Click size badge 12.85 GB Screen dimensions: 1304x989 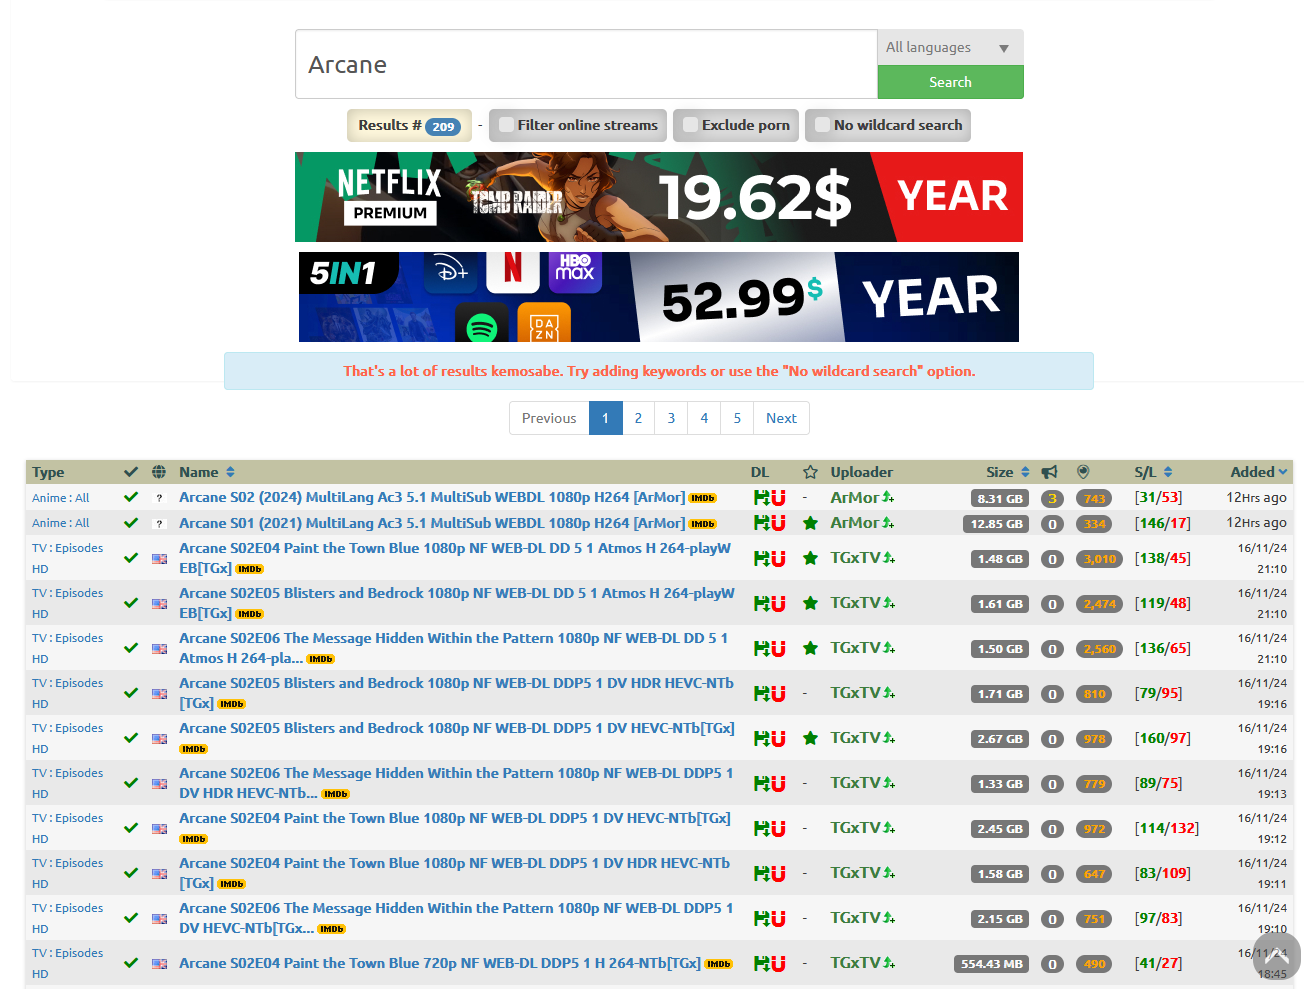pyautogui.click(x=998, y=524)
